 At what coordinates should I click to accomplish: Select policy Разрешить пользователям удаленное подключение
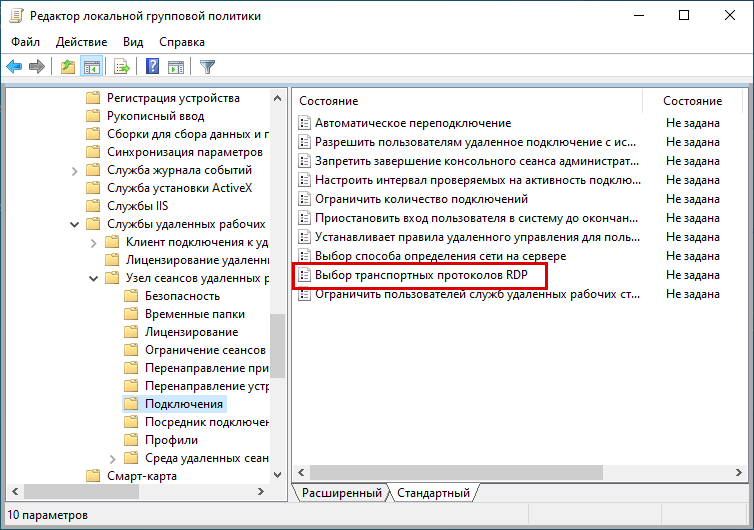coord(475,142)
